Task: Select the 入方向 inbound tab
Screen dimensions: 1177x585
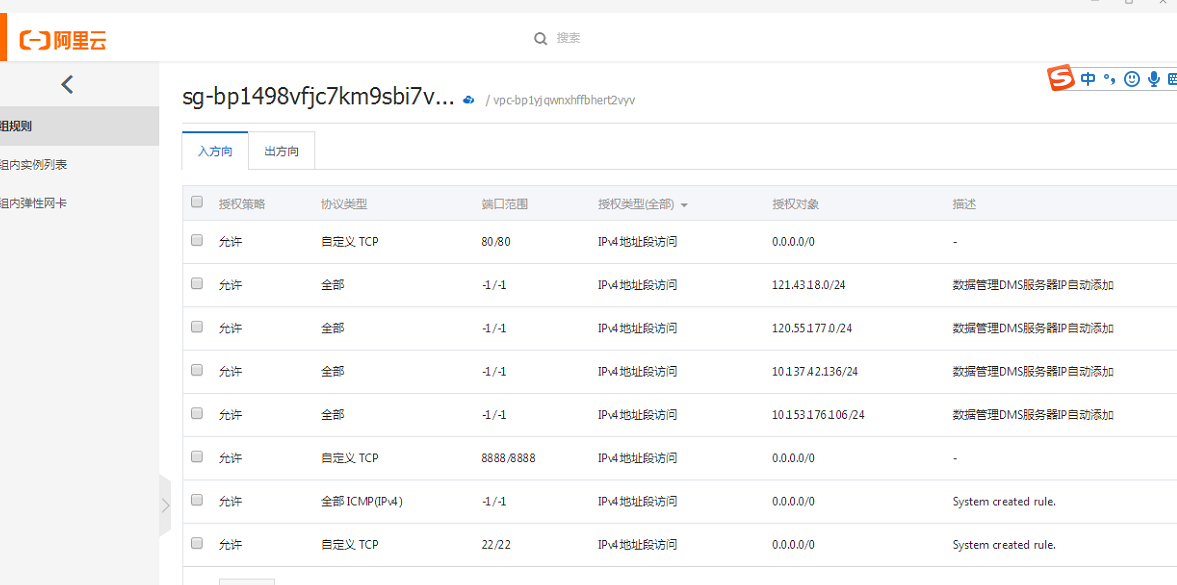Action: pos(215,151)
